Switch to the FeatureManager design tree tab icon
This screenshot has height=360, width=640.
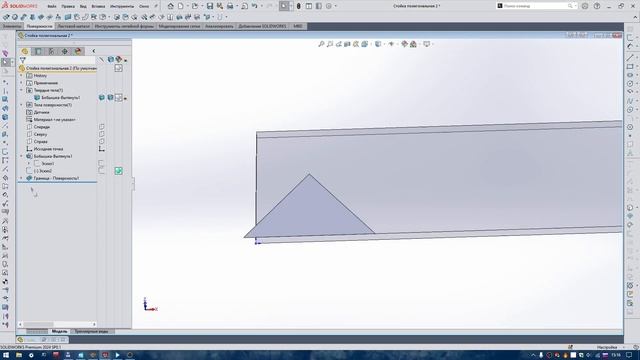click(x=25, y=51)
